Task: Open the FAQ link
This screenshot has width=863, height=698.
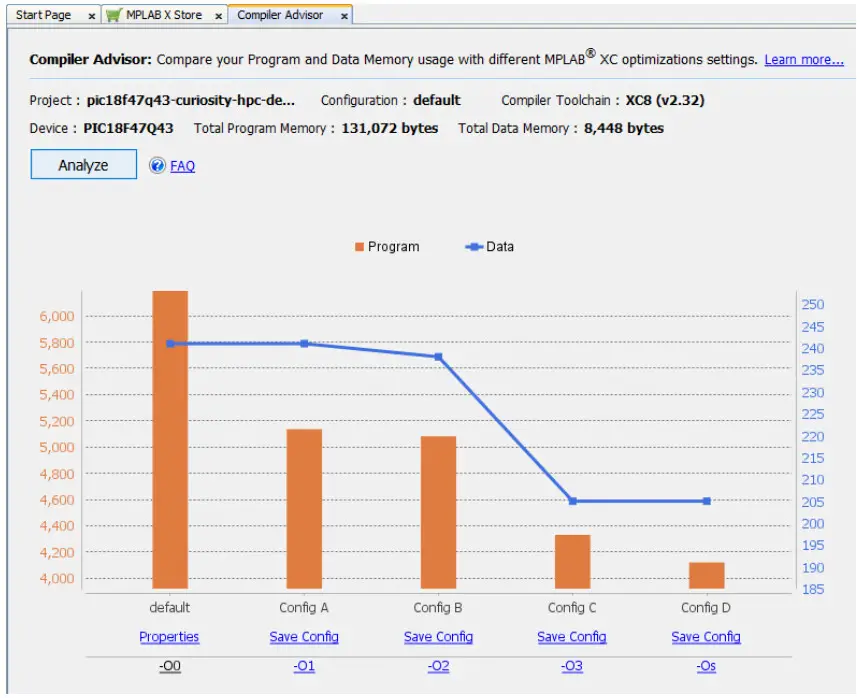Action: pos(182,166)
